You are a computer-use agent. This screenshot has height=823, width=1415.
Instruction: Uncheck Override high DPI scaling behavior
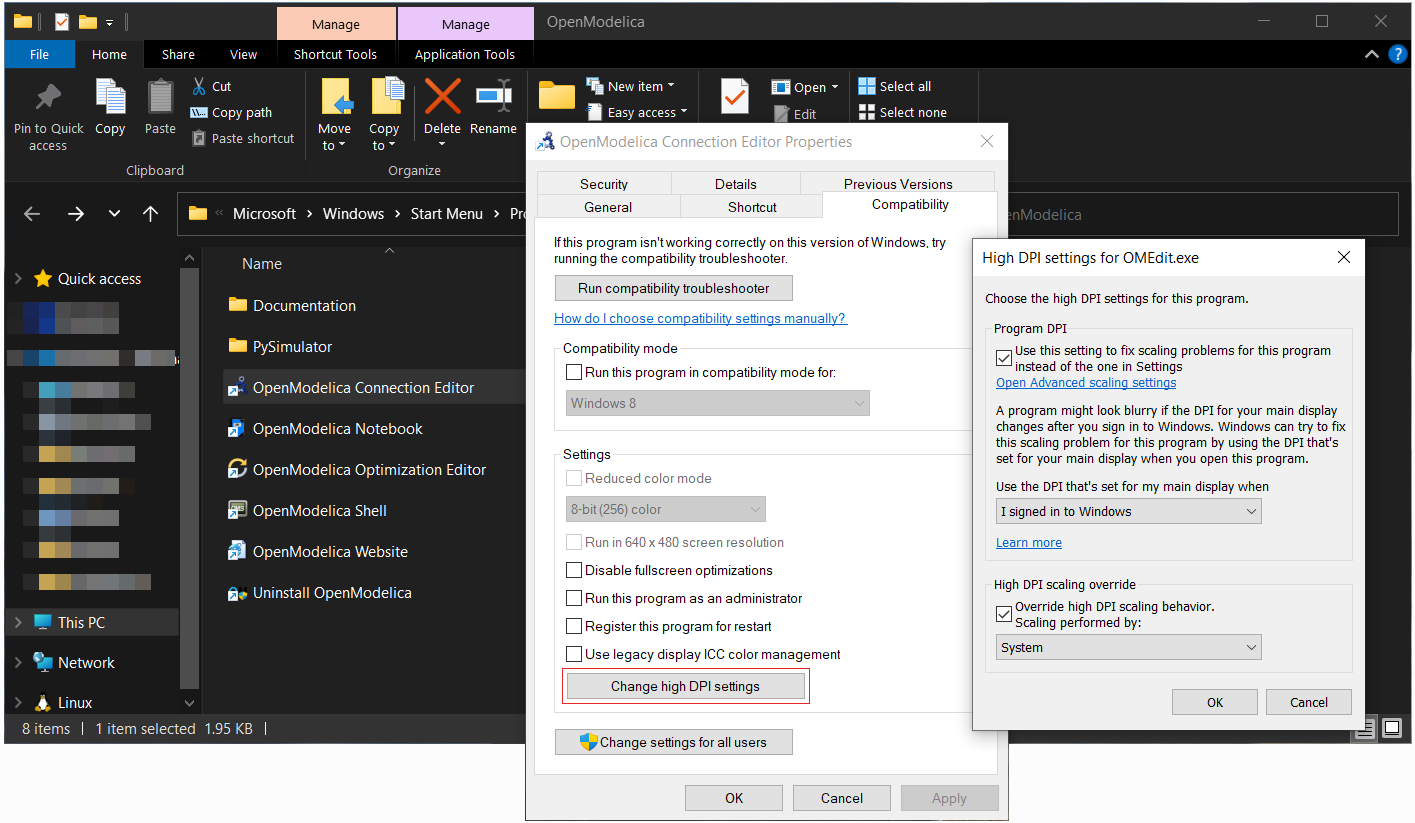(1004, 613)
